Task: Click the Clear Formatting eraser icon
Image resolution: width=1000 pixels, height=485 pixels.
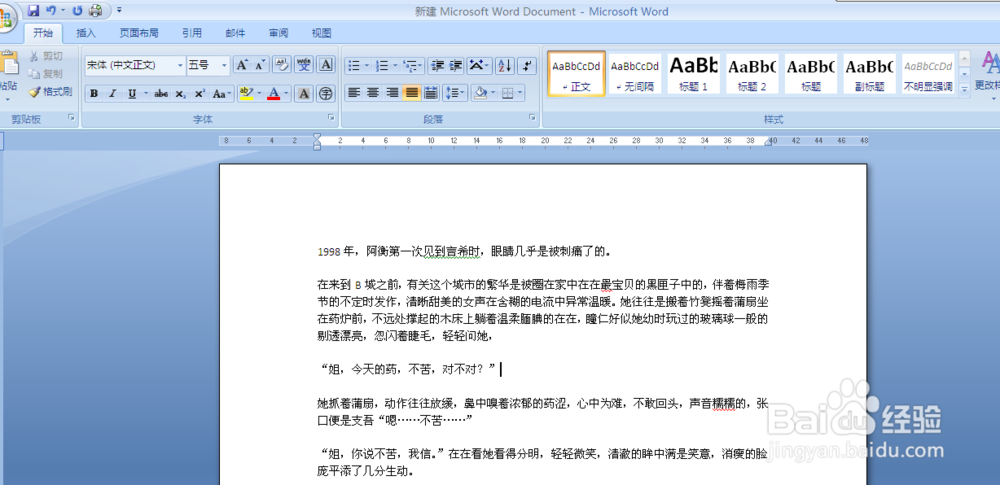Action: pos(282,64)
